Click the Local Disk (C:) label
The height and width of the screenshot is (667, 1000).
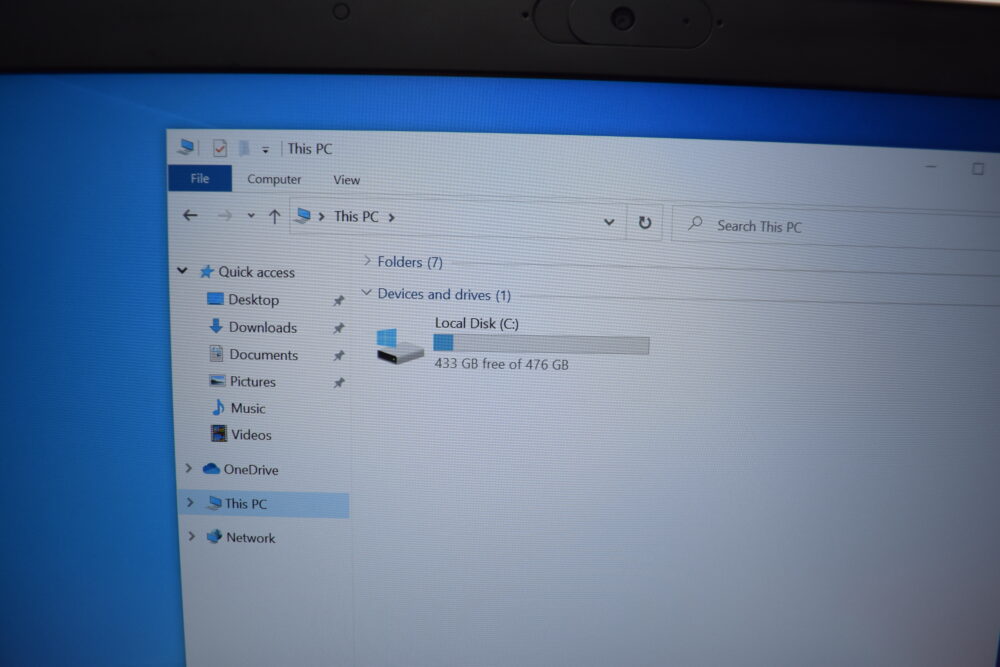(476, 324)
